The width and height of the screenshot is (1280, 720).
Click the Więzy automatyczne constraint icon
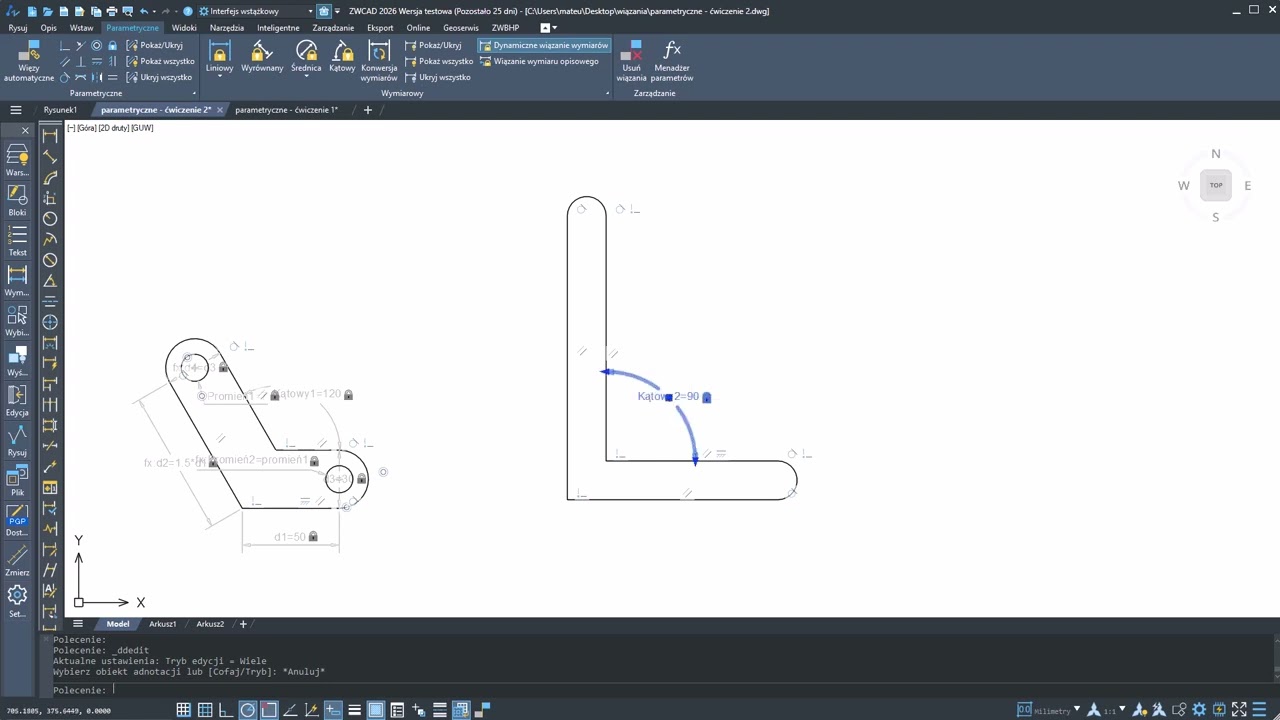pyautogui.click(x=29, y=61)
